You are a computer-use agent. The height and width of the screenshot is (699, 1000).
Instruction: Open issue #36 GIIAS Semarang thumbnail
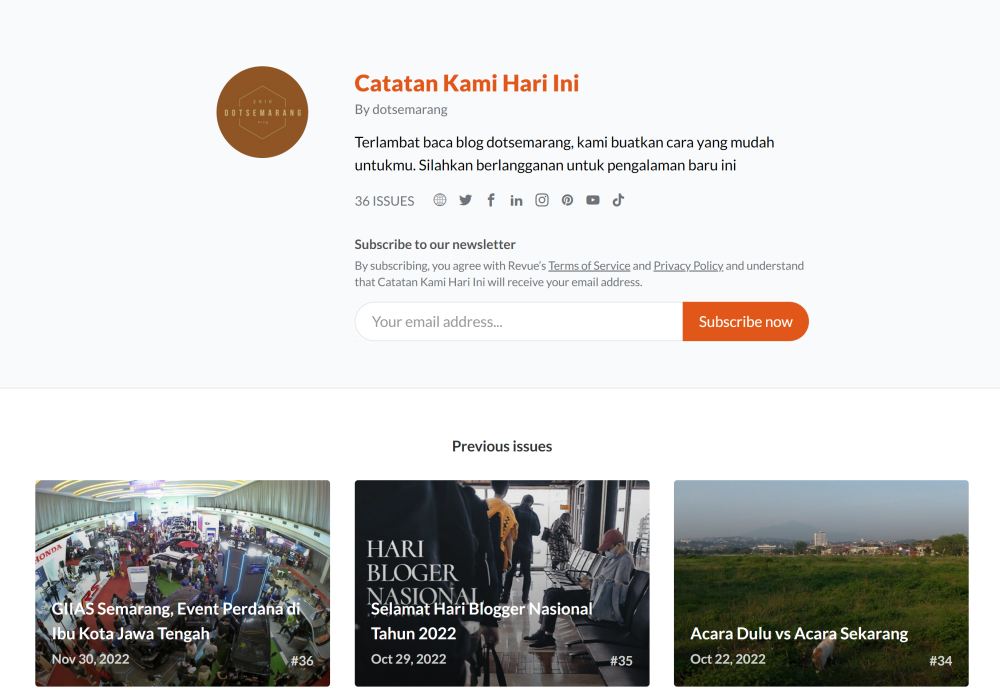(182, 583)
